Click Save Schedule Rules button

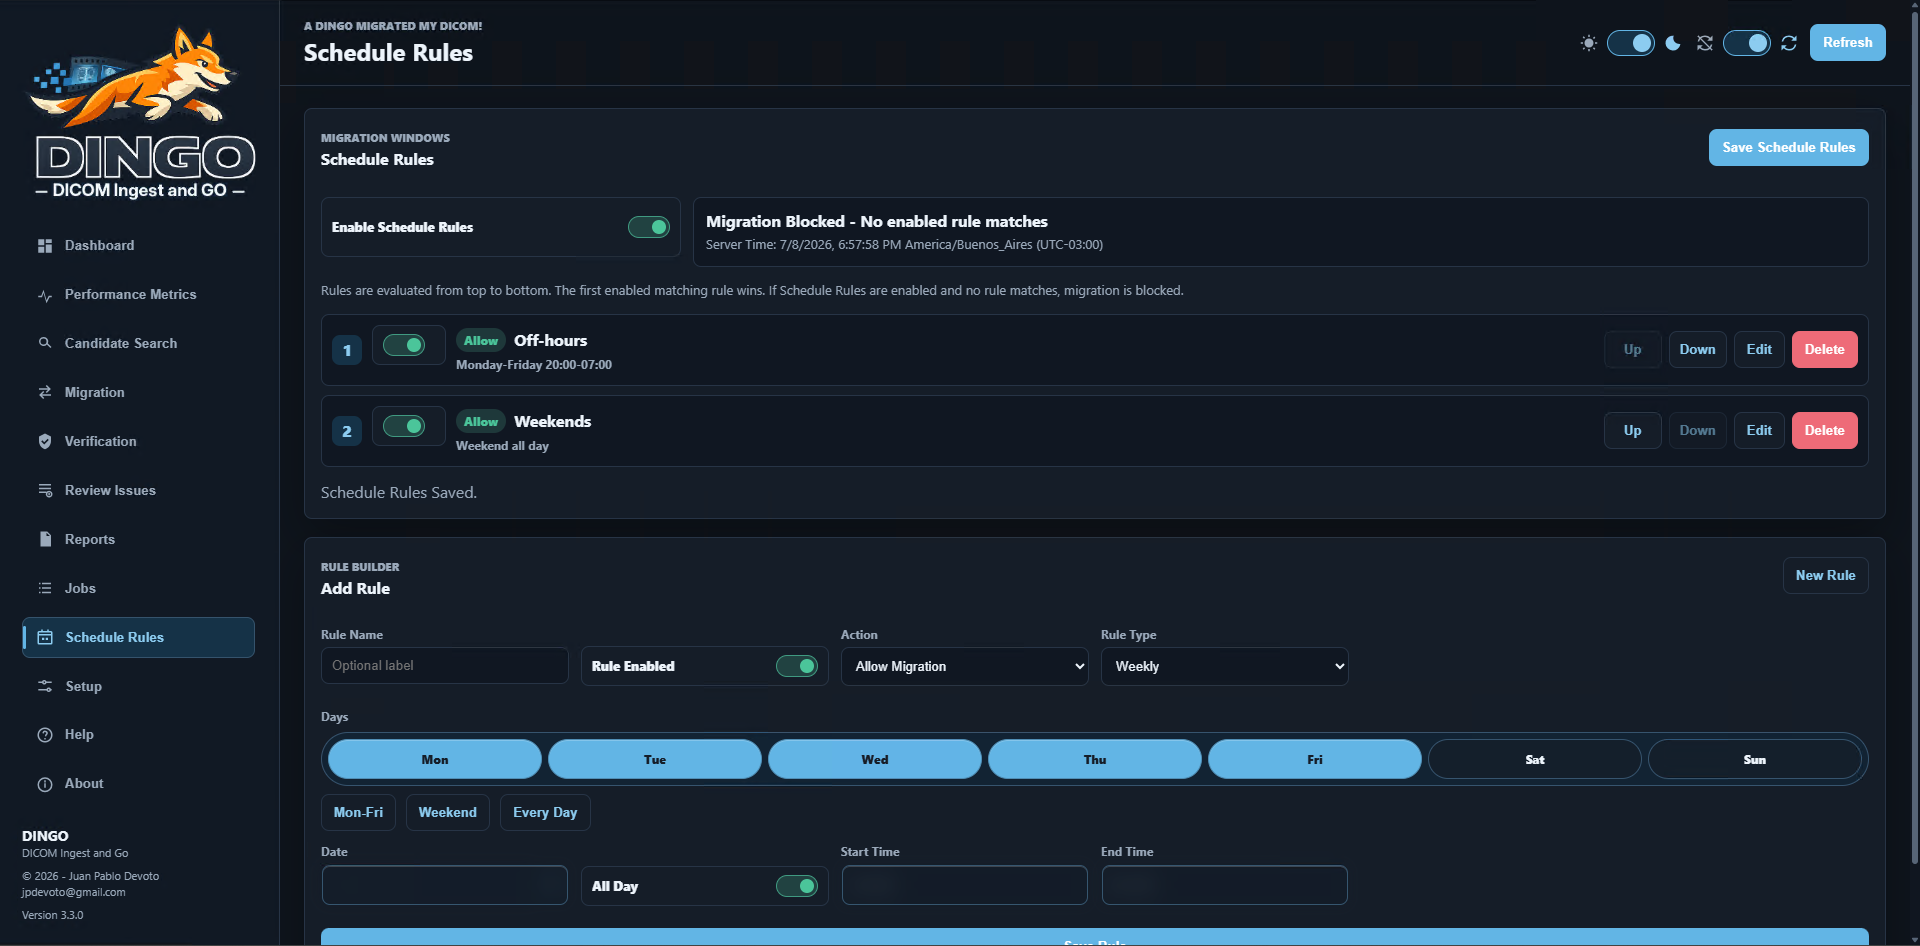(1788, 147)
